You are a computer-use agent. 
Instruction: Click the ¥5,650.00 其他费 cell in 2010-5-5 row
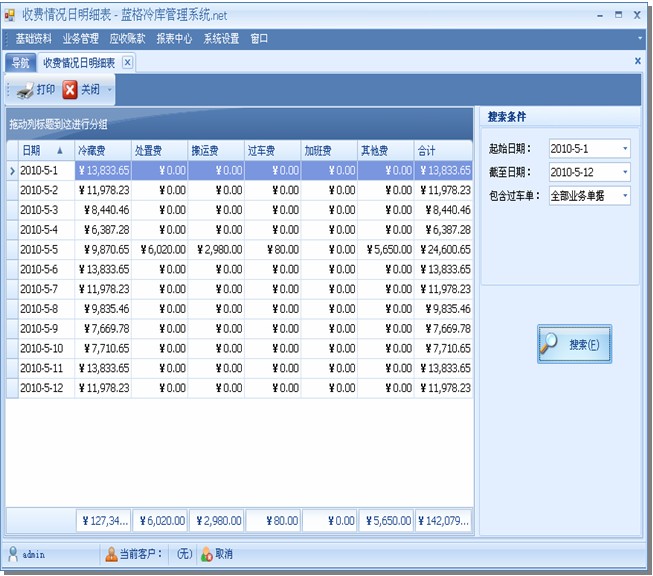click(x=386, y=249)
